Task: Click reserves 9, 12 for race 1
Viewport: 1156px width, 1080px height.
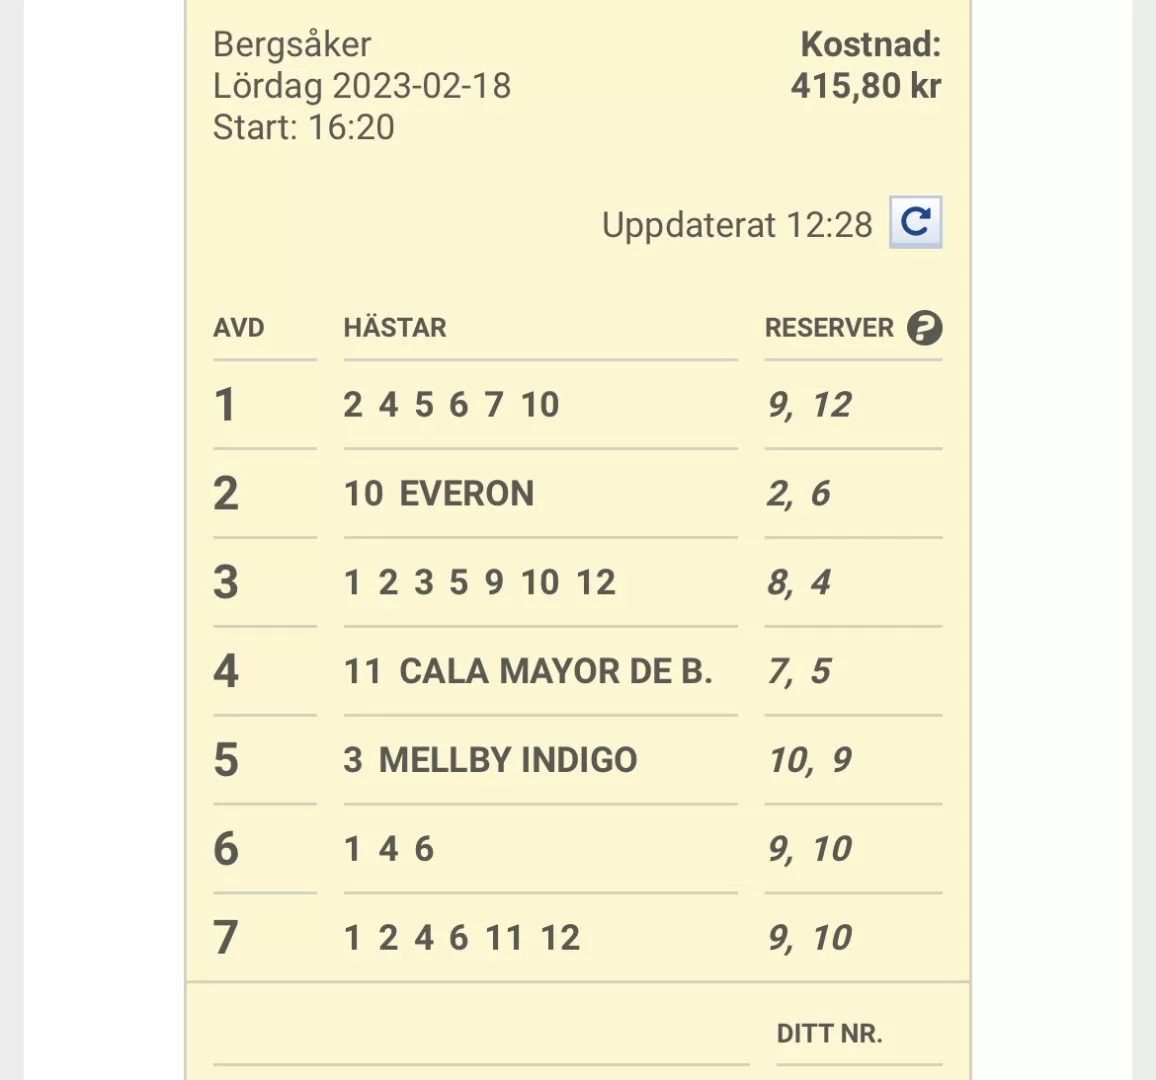Action: (x=810, y=405)
